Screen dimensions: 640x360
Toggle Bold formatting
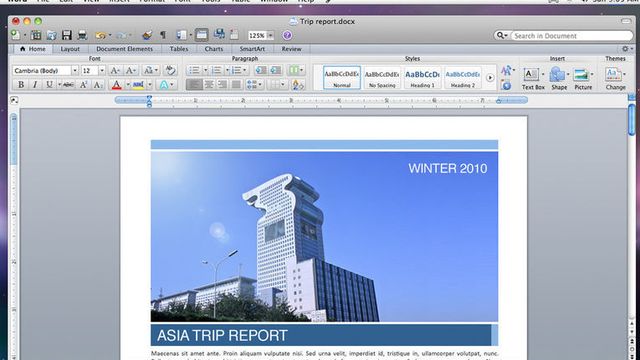[21, 84]
